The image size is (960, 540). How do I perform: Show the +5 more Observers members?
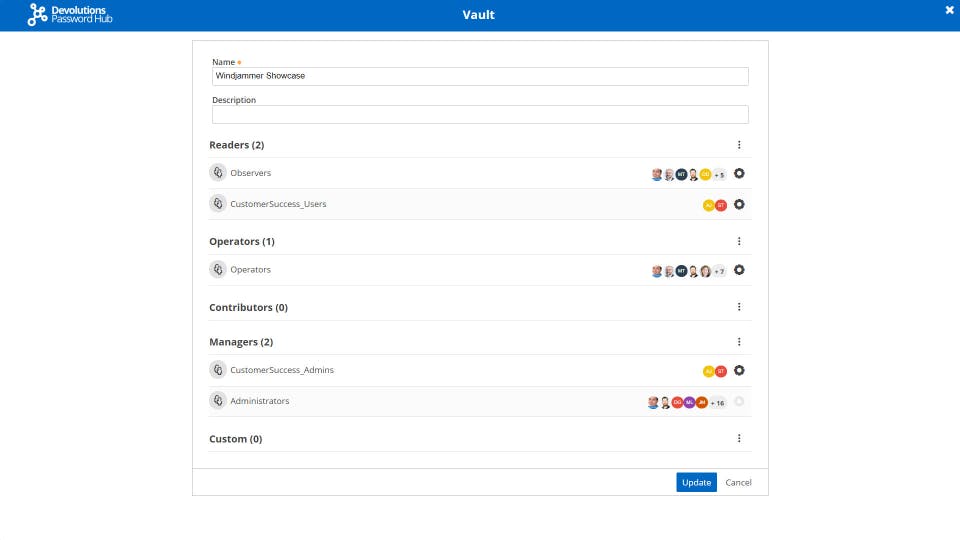(x=719, y=174)
